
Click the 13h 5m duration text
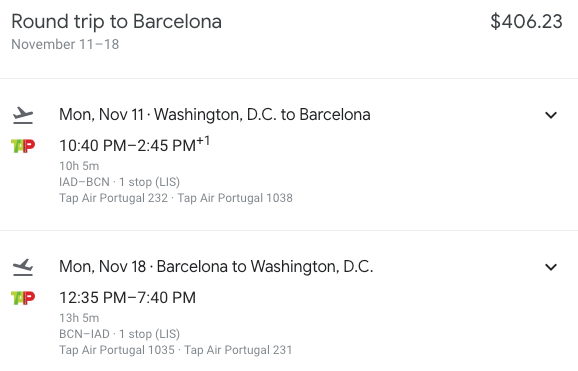(x=79, y=318)
